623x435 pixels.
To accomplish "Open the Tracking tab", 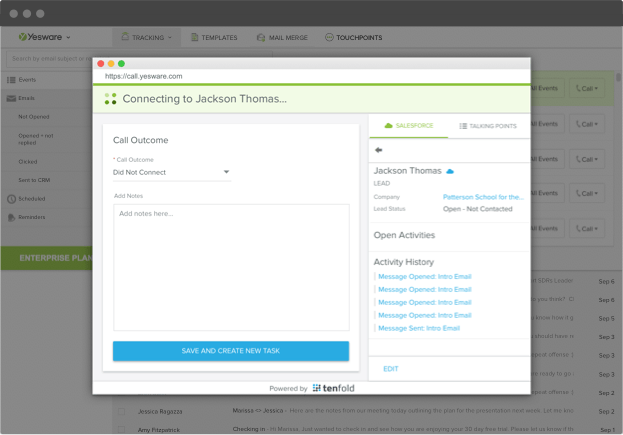I will coord(147,37).
